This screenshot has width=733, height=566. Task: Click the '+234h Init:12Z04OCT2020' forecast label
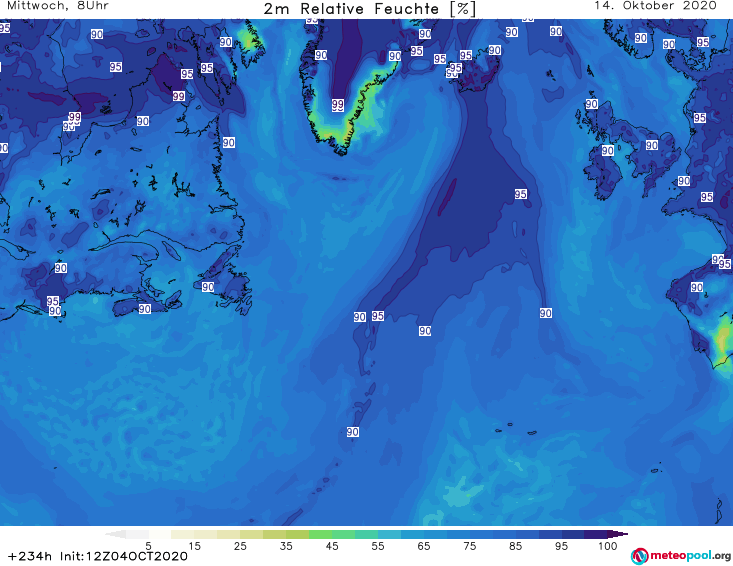coord(98,556)
